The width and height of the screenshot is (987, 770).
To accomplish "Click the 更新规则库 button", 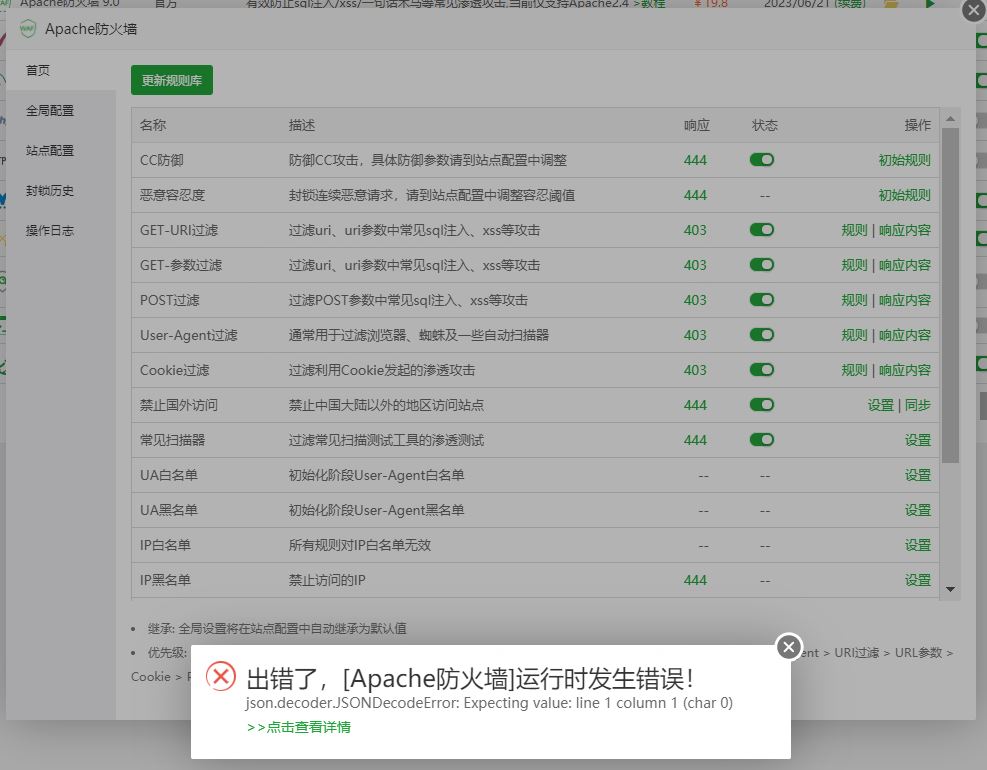I will click(x=172, y=80).
